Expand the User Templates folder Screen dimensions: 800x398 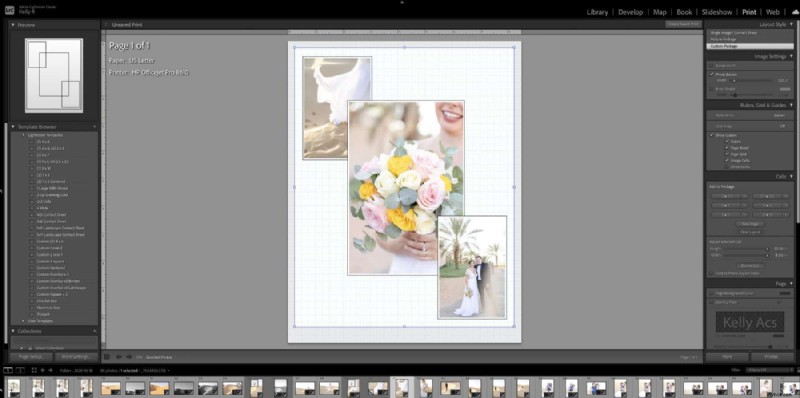coord(23,321)
